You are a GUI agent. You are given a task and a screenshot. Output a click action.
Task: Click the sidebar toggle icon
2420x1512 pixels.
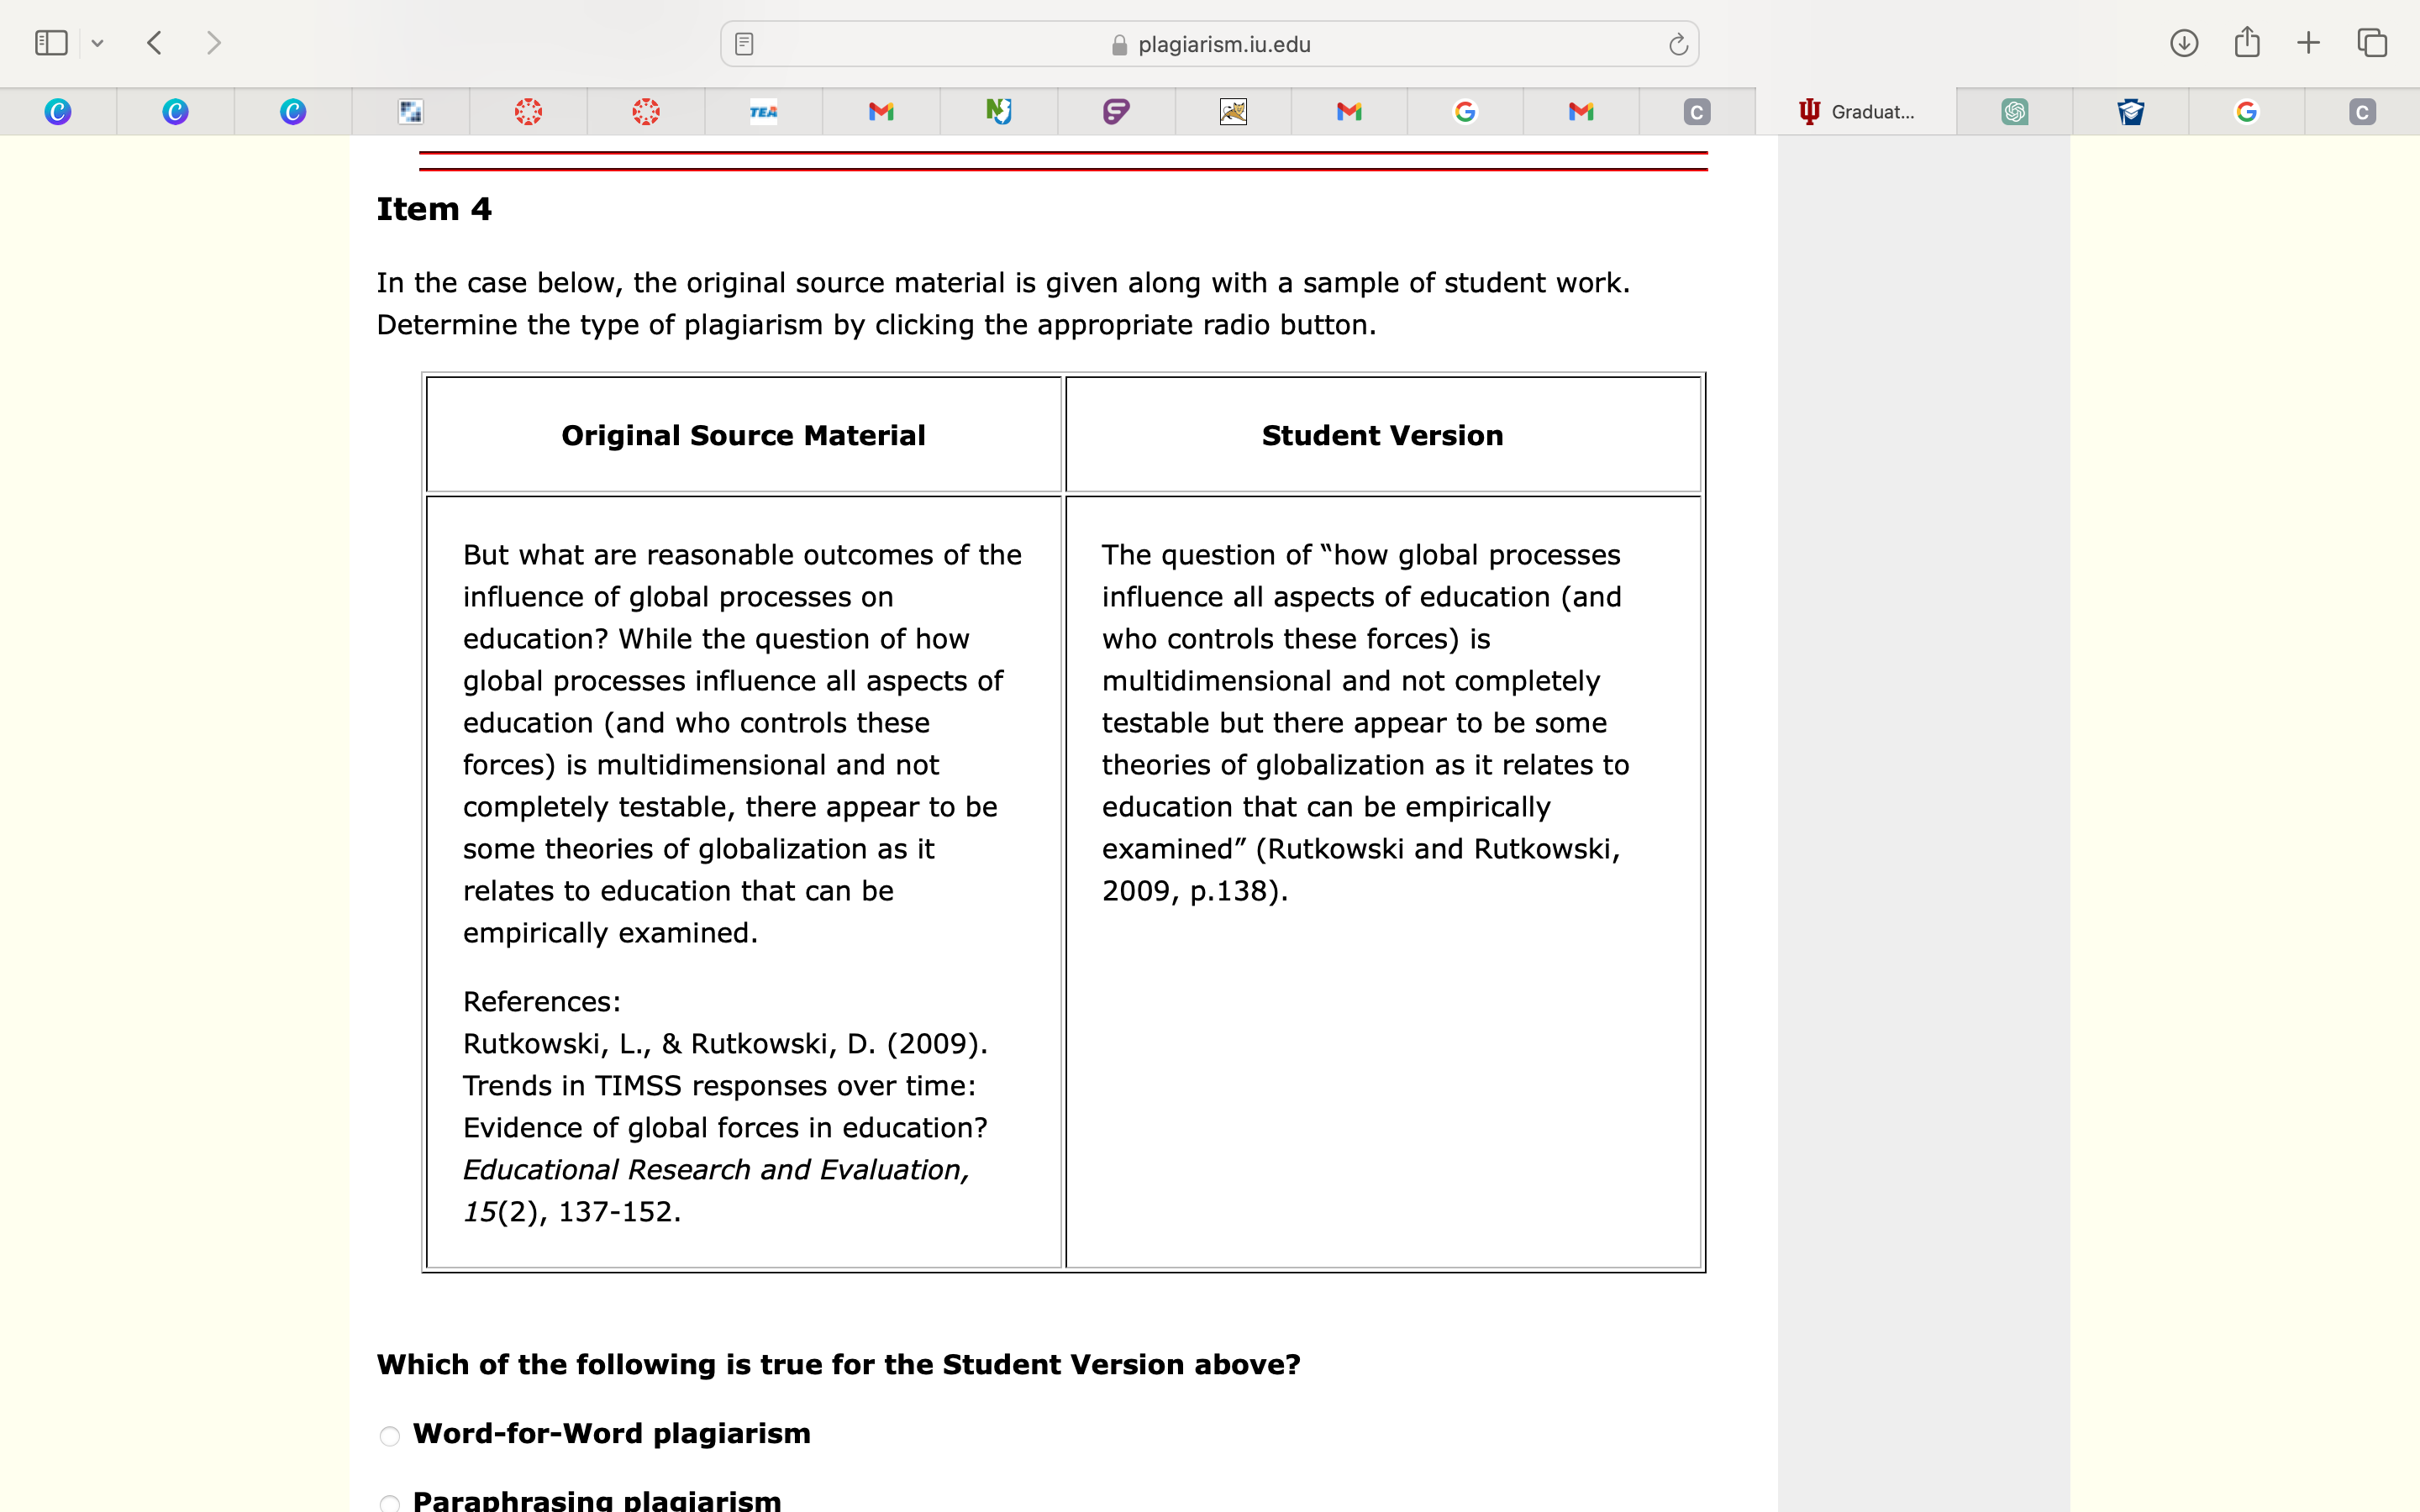51,43
